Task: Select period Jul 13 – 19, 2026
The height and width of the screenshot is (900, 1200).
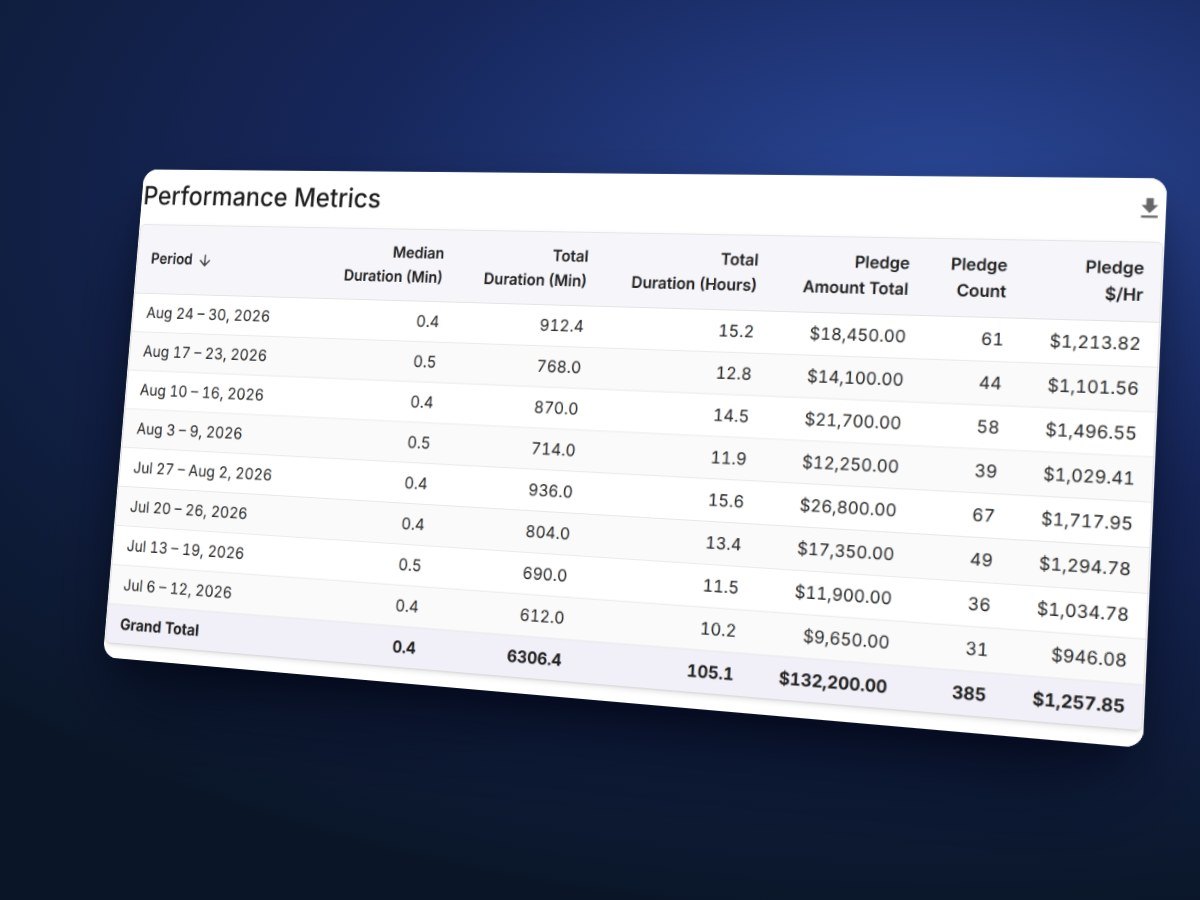Action: tap(185, 549)
